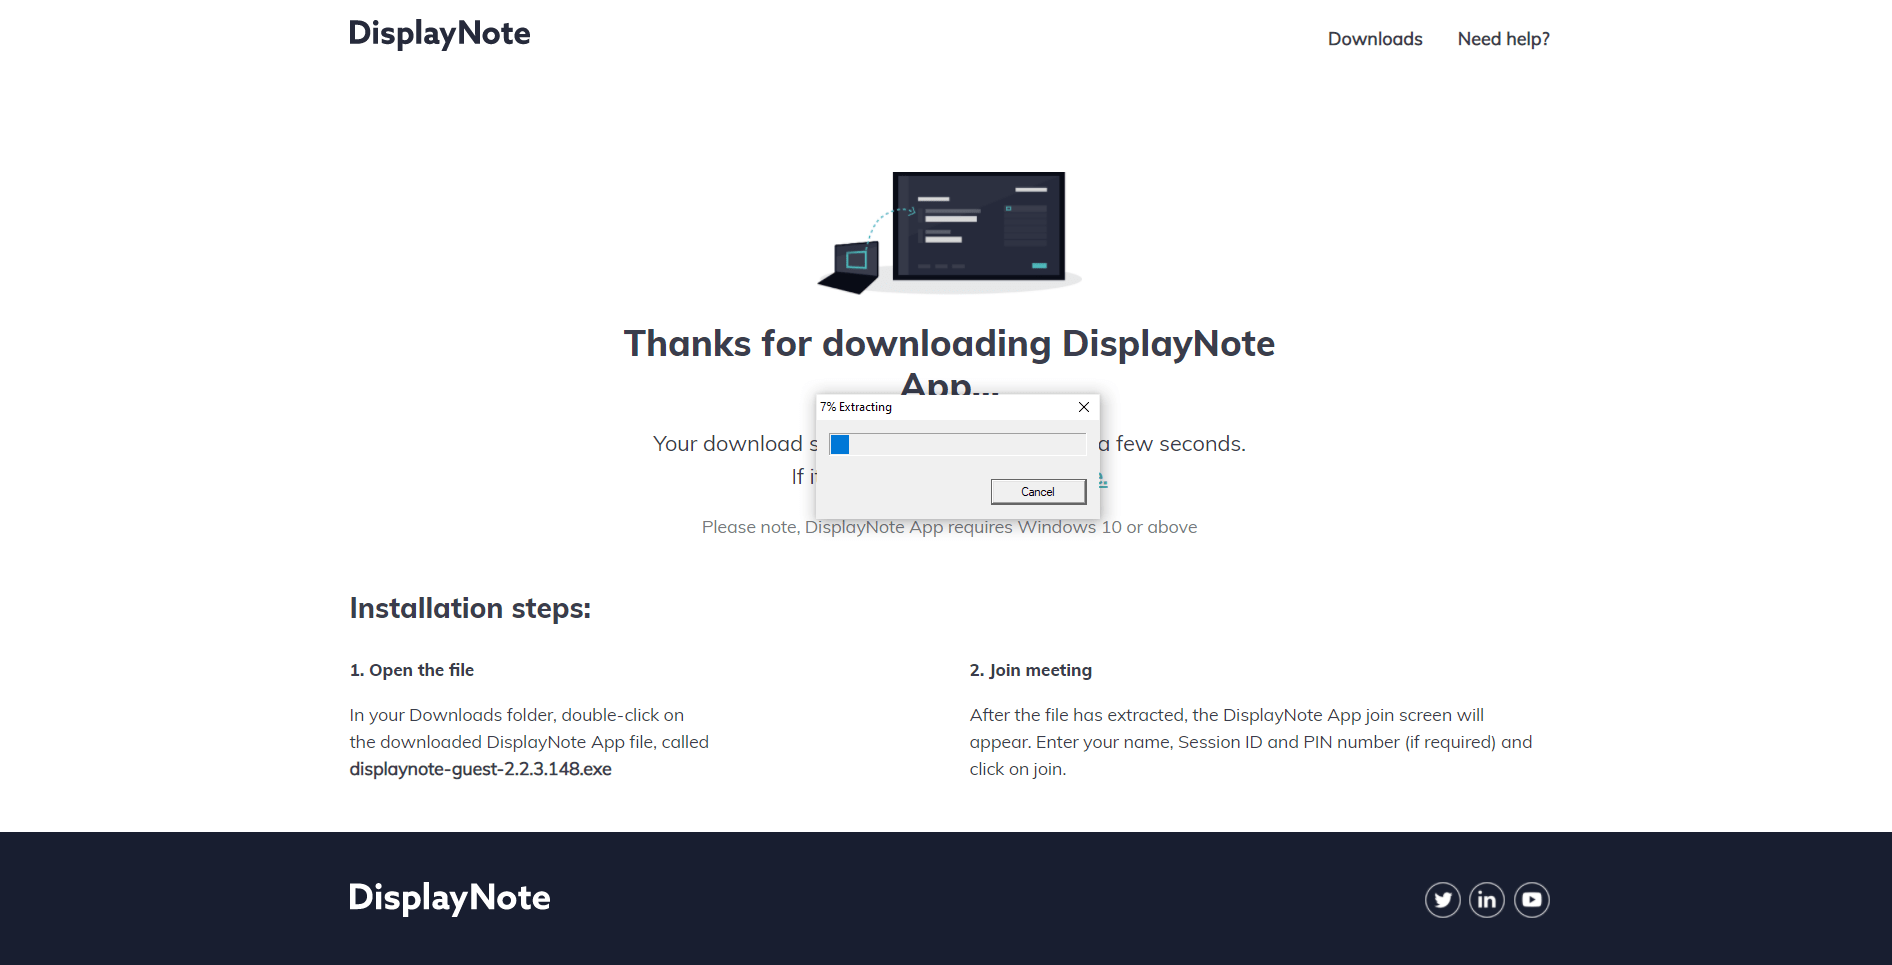
Task: Click the DisplayNote logo in the footer
Action: (x=449, y=897)
